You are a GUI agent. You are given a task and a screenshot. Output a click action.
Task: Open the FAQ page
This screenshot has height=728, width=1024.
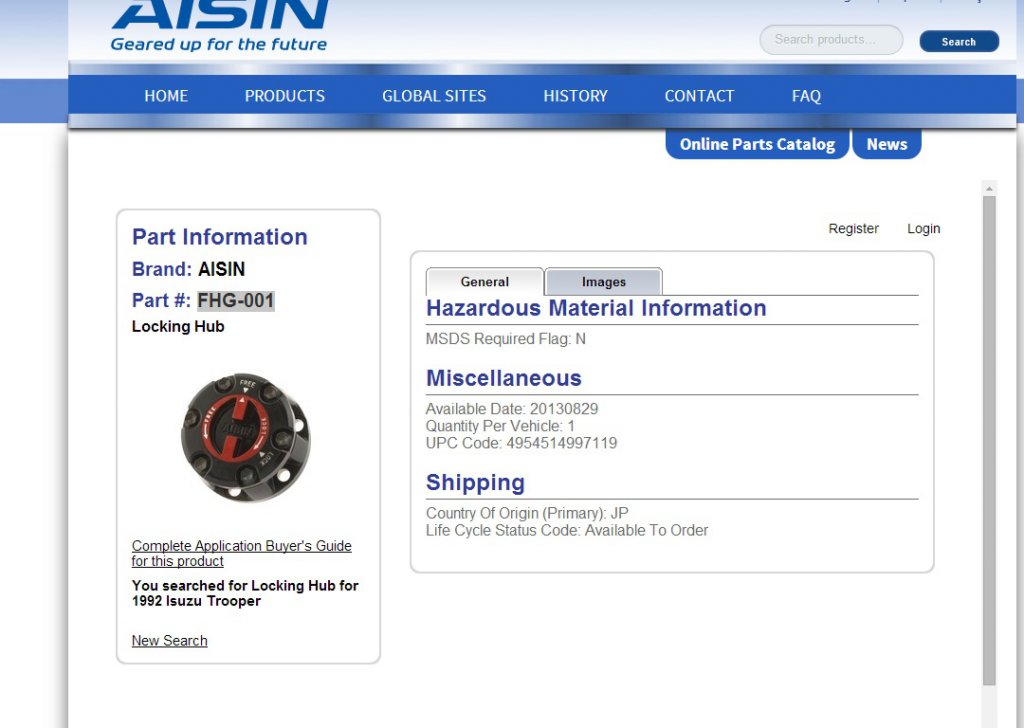point(806,96)
